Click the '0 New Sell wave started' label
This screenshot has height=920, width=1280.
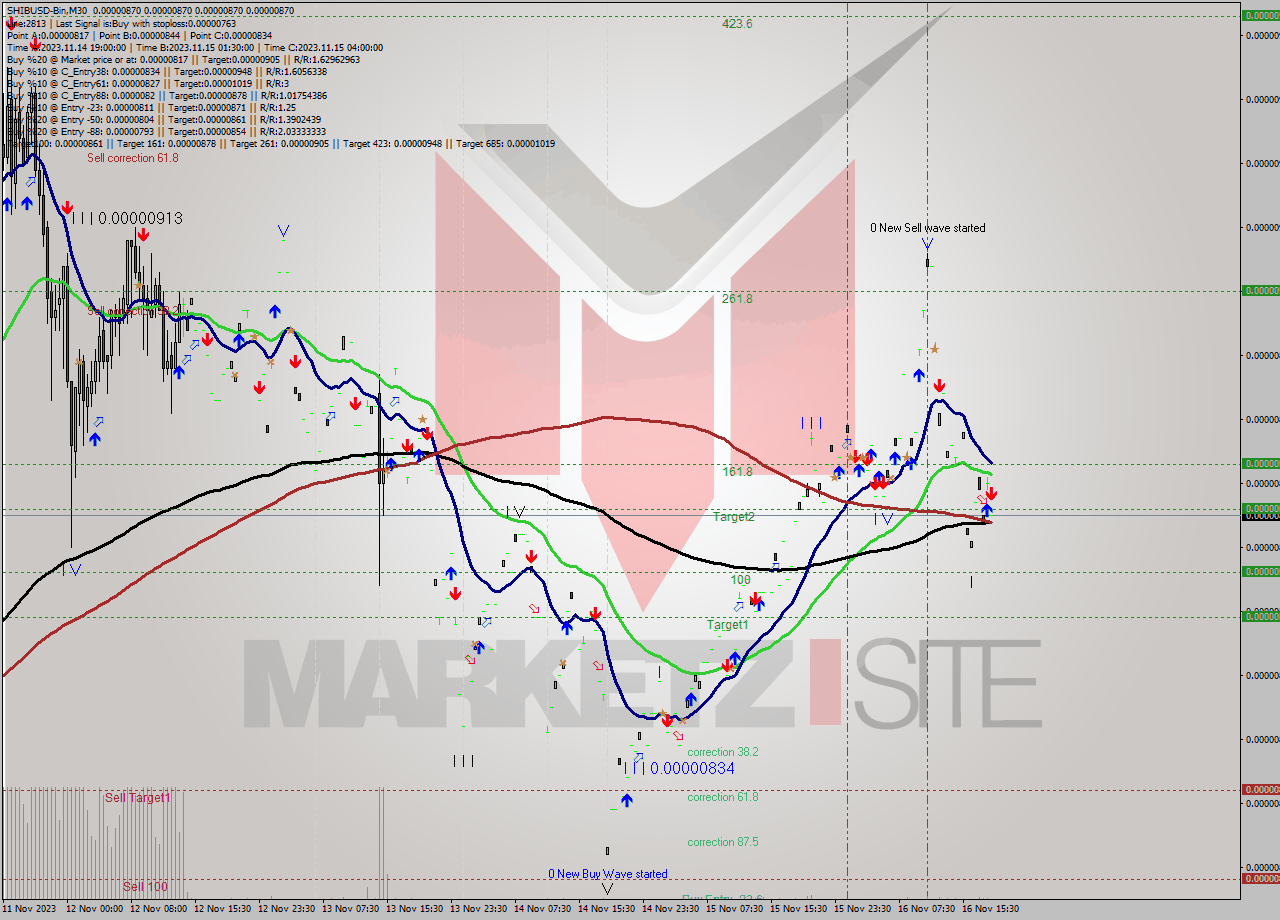[x=927, y=228]
